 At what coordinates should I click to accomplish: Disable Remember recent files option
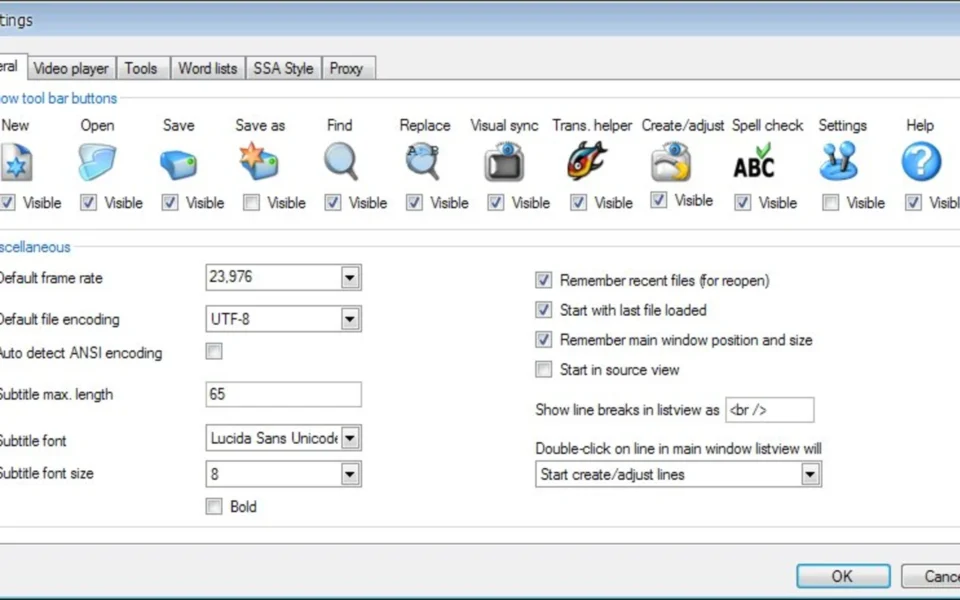[543, 280]
